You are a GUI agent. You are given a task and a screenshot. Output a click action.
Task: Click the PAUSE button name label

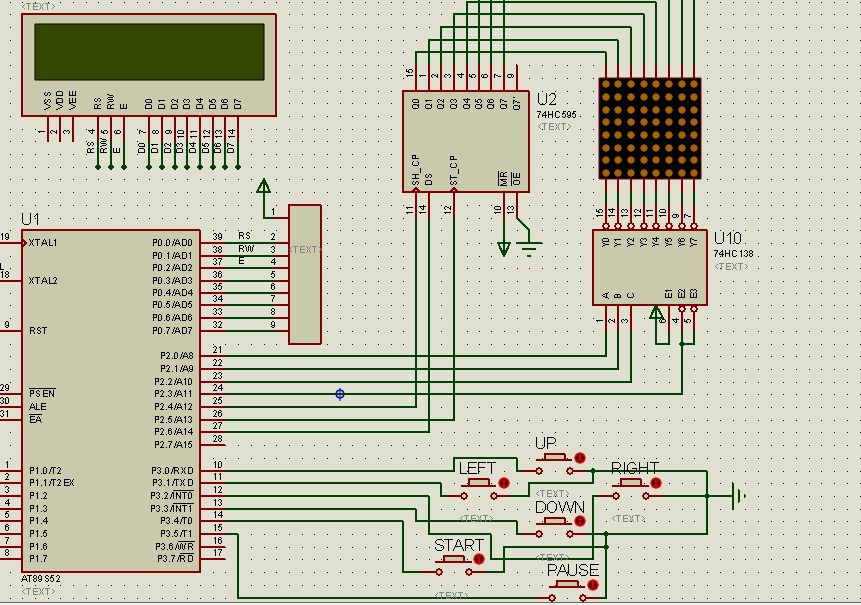click(x=573, y=570)
